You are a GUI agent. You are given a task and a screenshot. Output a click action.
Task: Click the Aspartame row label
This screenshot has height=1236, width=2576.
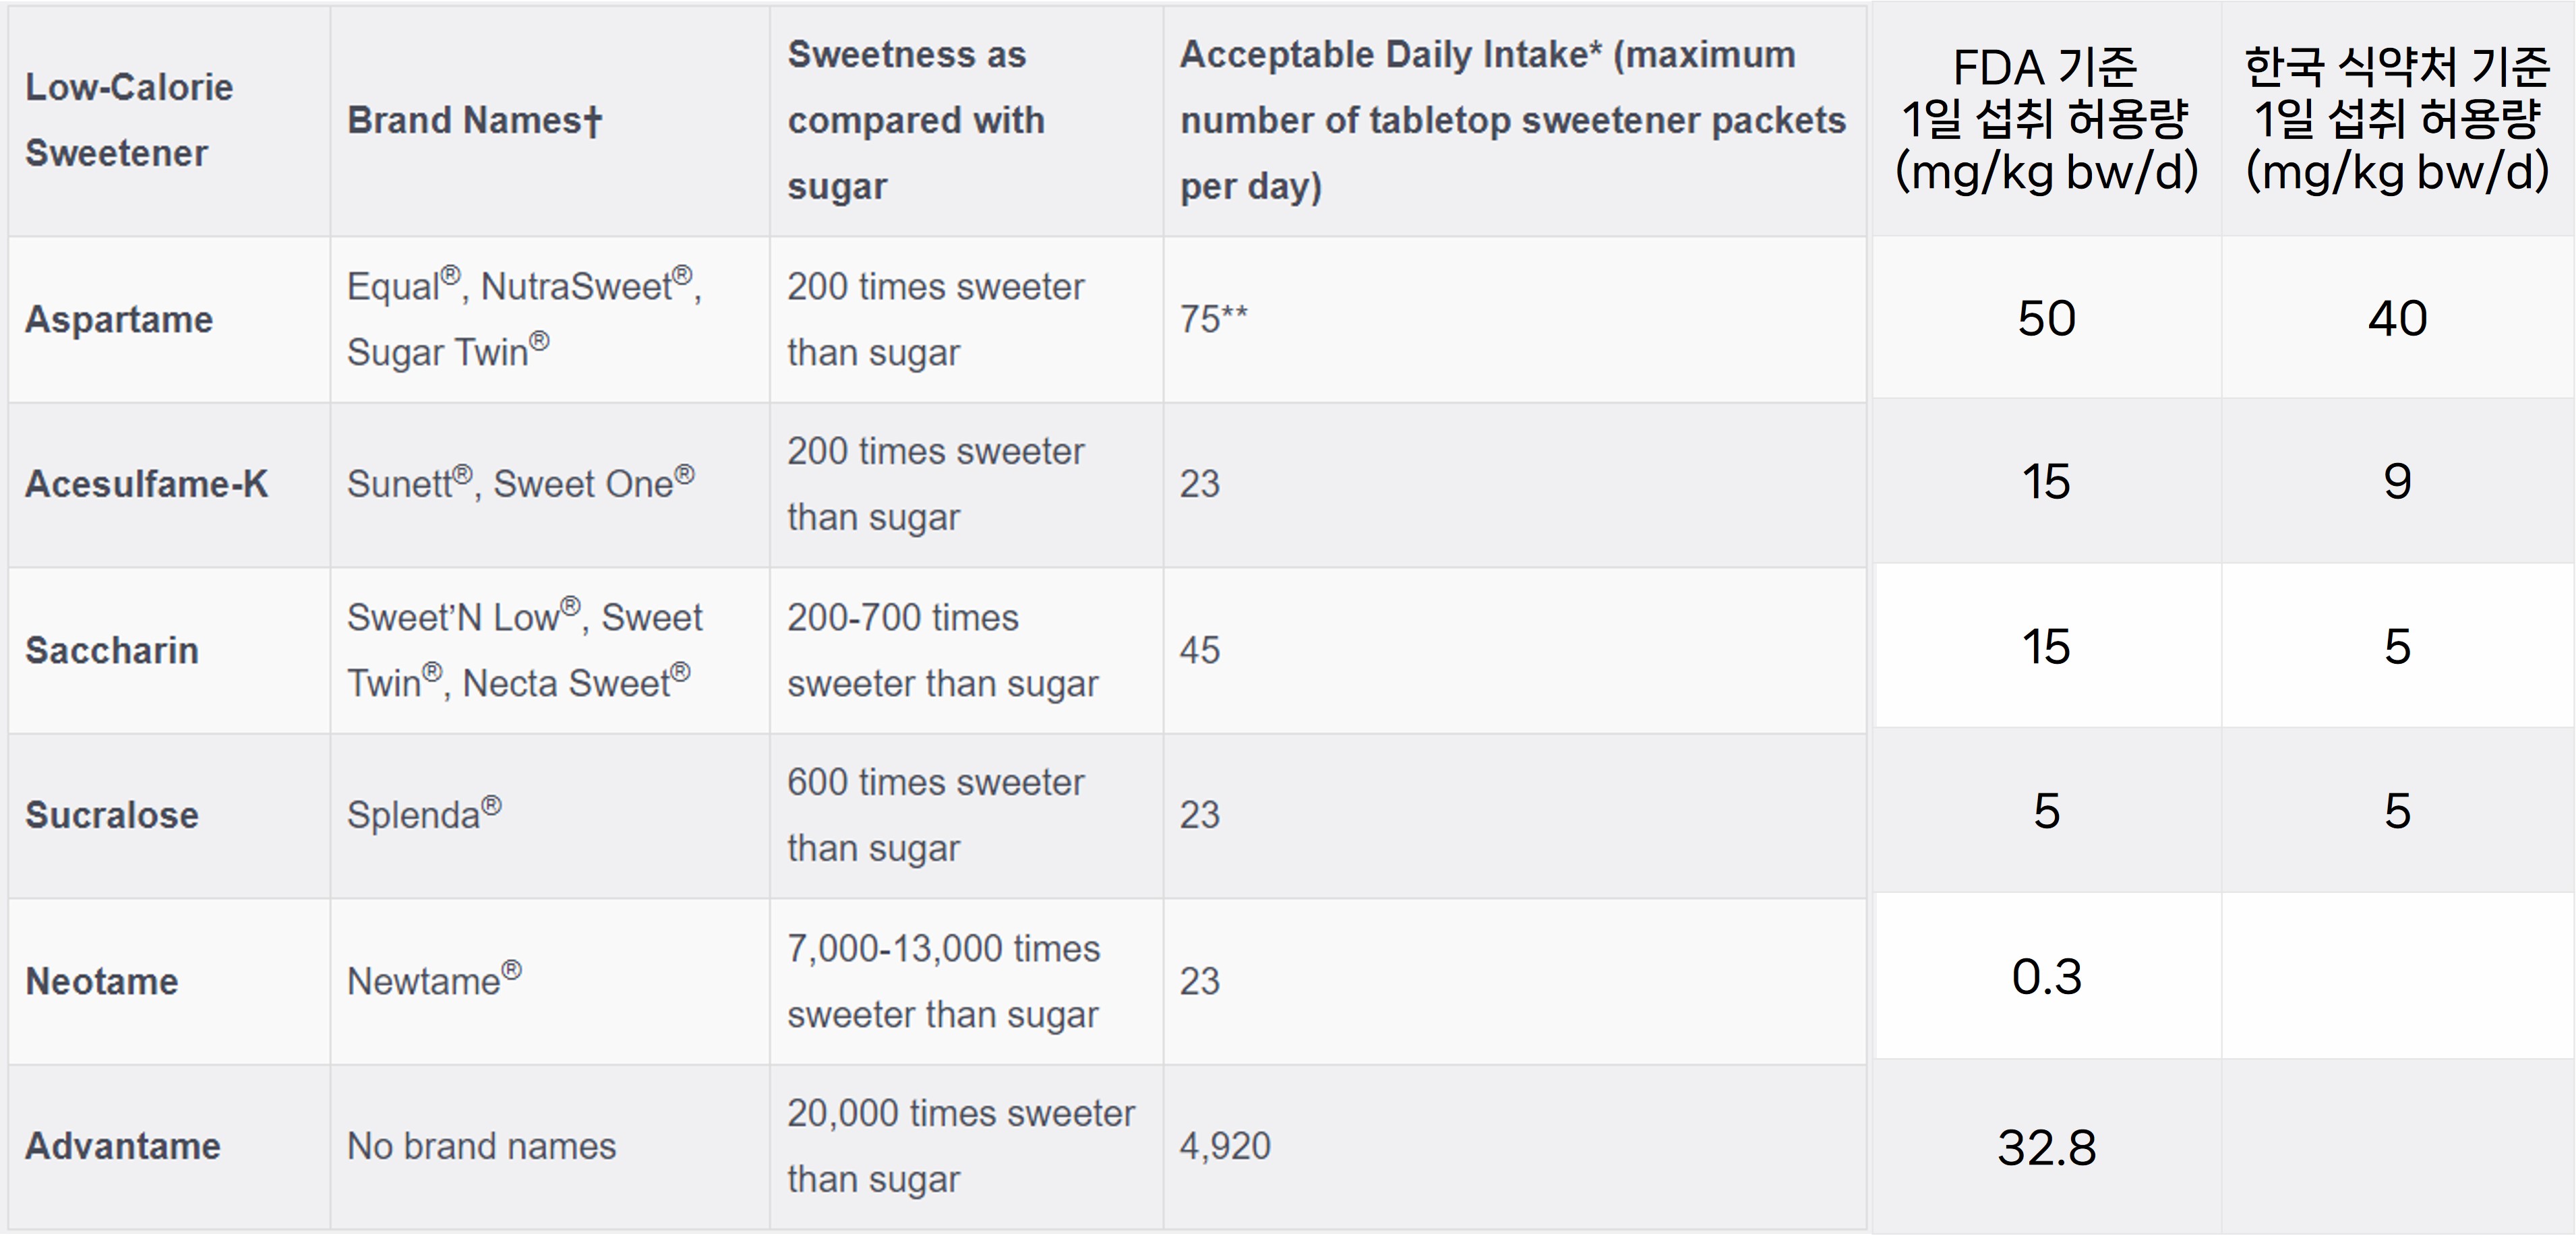point(119,320)
